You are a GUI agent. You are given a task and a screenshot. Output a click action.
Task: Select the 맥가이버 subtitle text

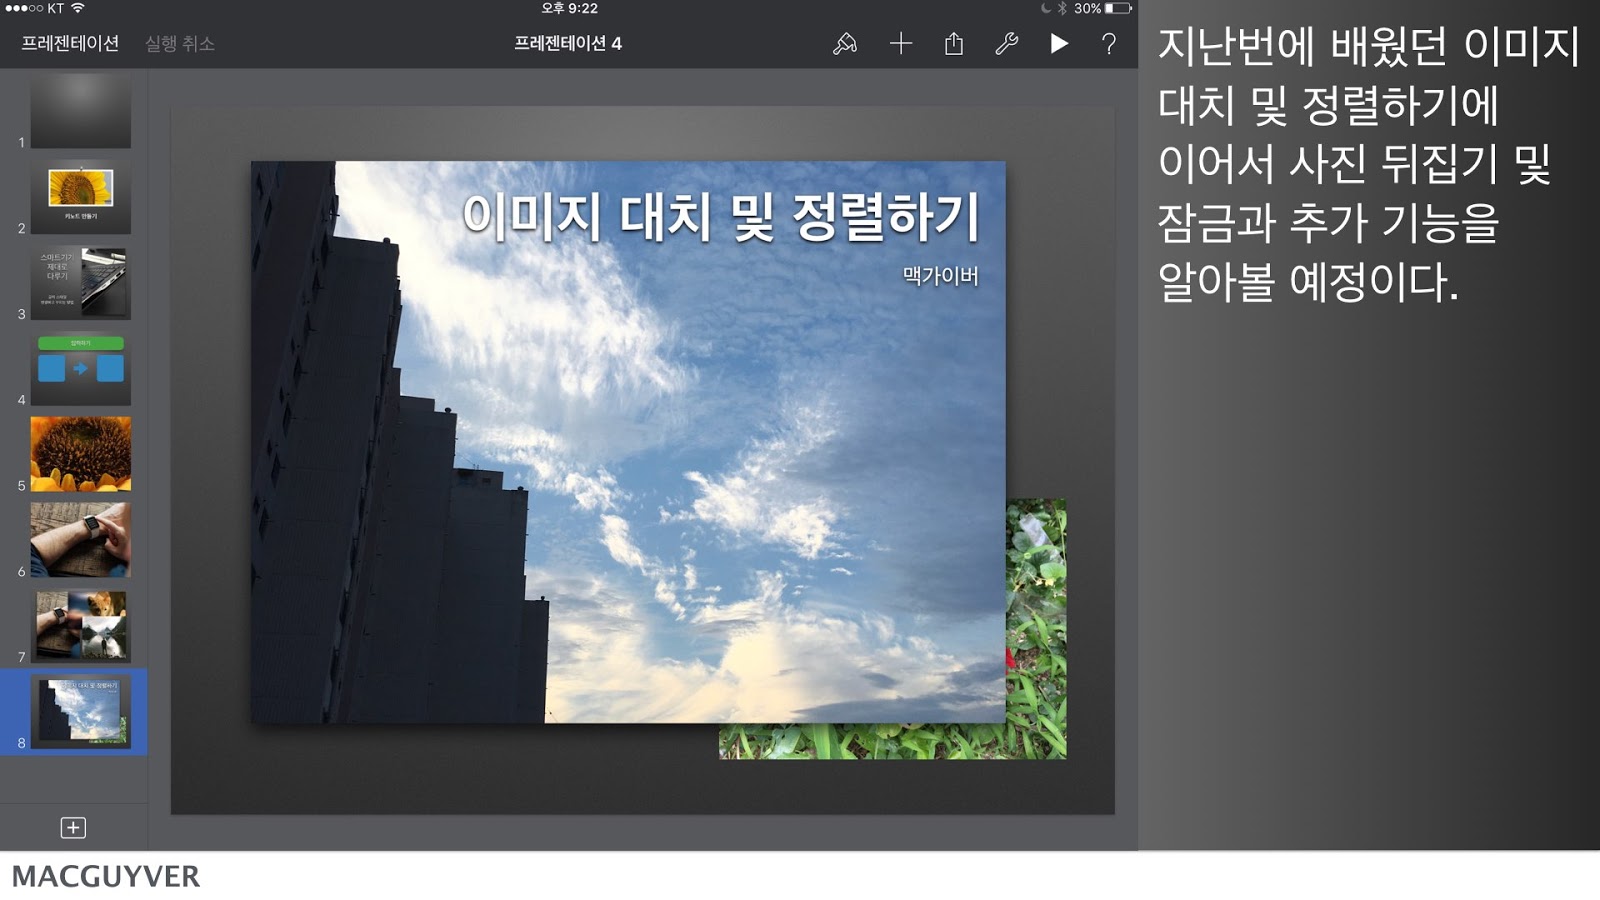(941, 276)
